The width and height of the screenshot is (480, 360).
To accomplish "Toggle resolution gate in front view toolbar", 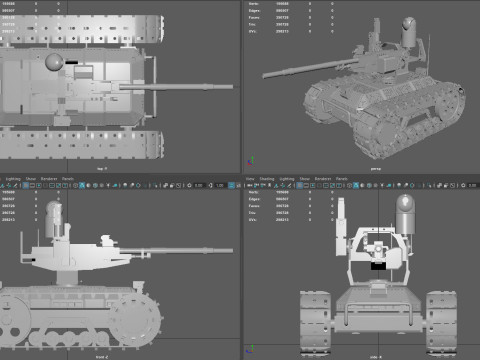I will click(39, 185).
